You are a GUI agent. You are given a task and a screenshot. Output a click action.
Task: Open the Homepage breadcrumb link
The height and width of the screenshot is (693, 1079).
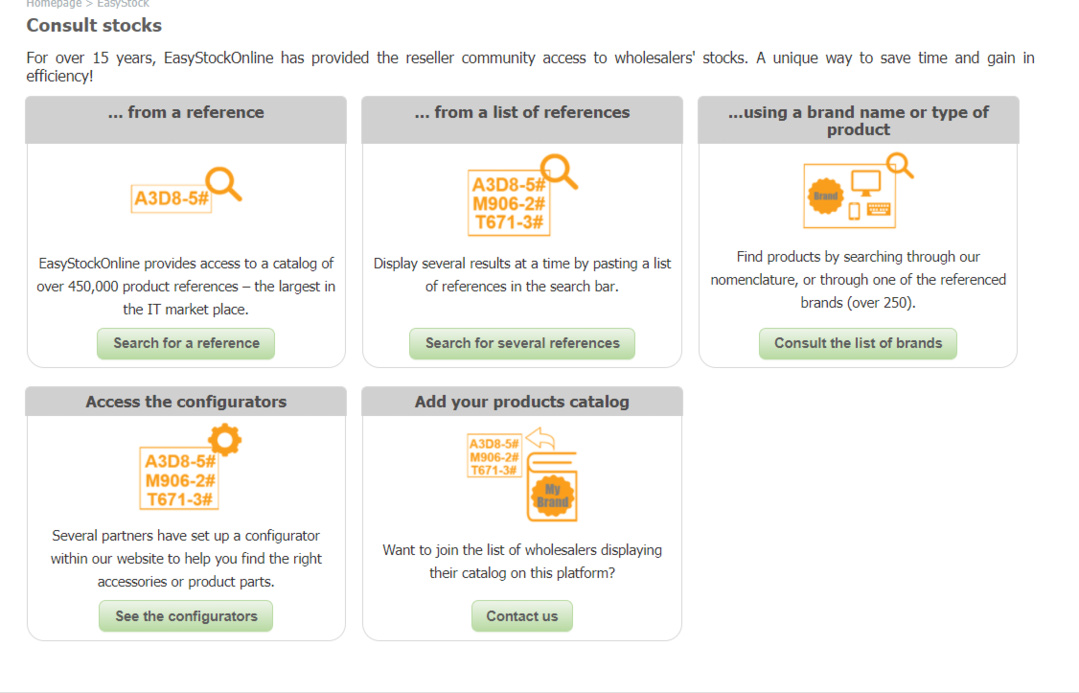click(54, 4)
